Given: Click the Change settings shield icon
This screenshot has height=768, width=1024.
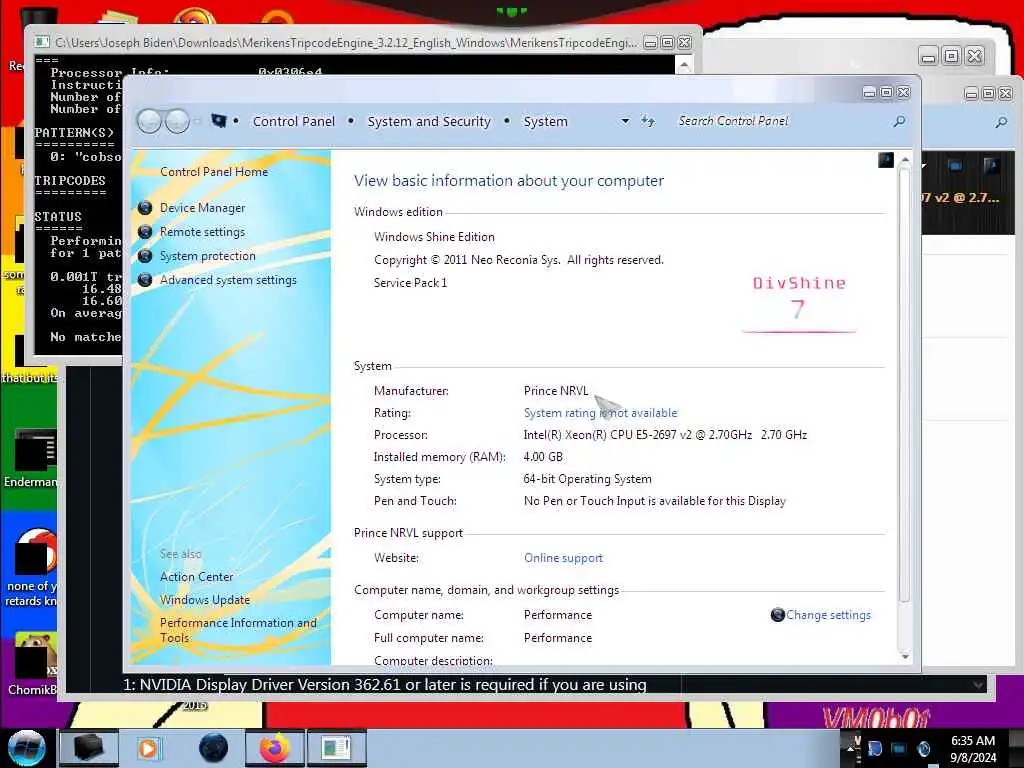Looking at the screenshot, I should tap(777, 615).
